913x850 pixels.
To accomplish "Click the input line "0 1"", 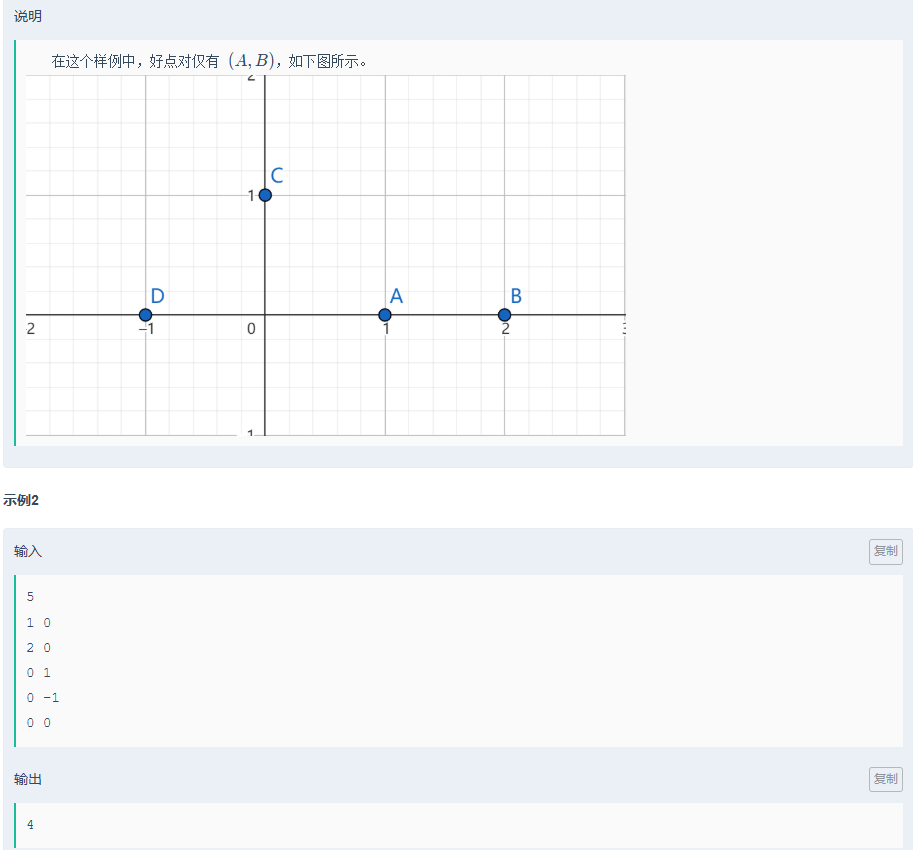I will (x=38, y=672).
